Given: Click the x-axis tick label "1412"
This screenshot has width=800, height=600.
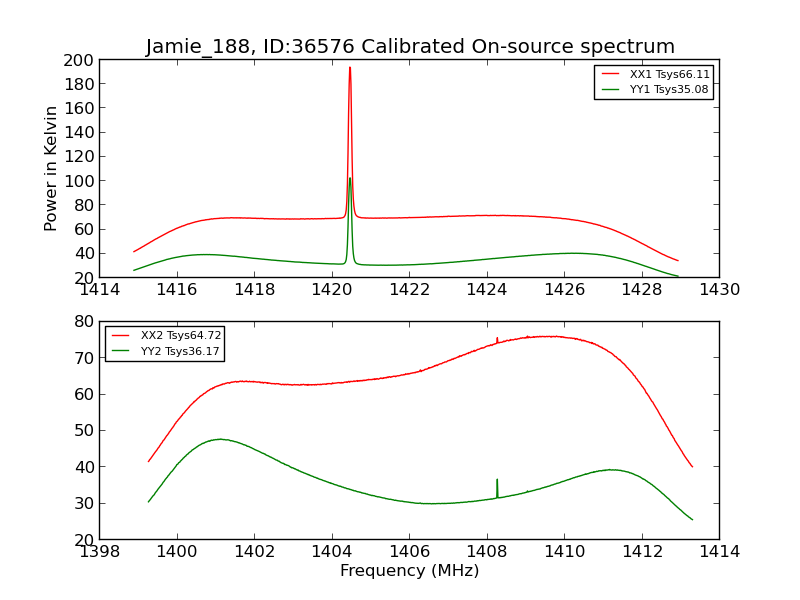Looking at the screenshot, I should click(642, 551).
